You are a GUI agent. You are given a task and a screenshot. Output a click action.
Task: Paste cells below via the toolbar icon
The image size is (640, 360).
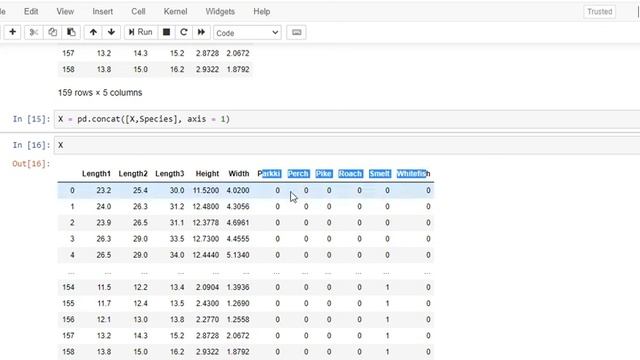coord(71,32)
